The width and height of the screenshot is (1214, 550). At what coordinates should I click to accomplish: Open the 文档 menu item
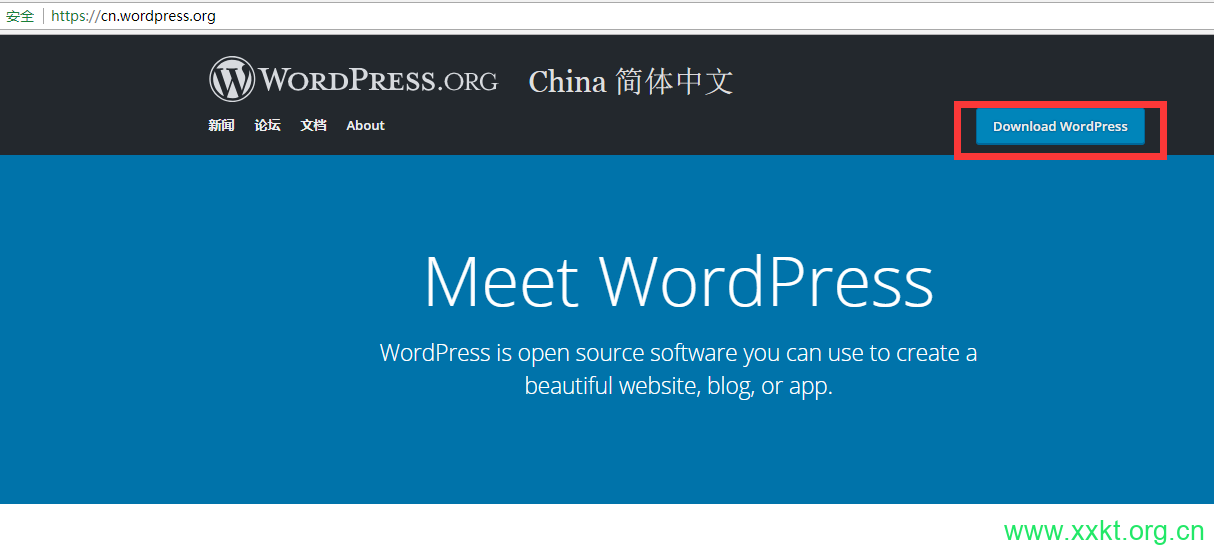[313, 126]
